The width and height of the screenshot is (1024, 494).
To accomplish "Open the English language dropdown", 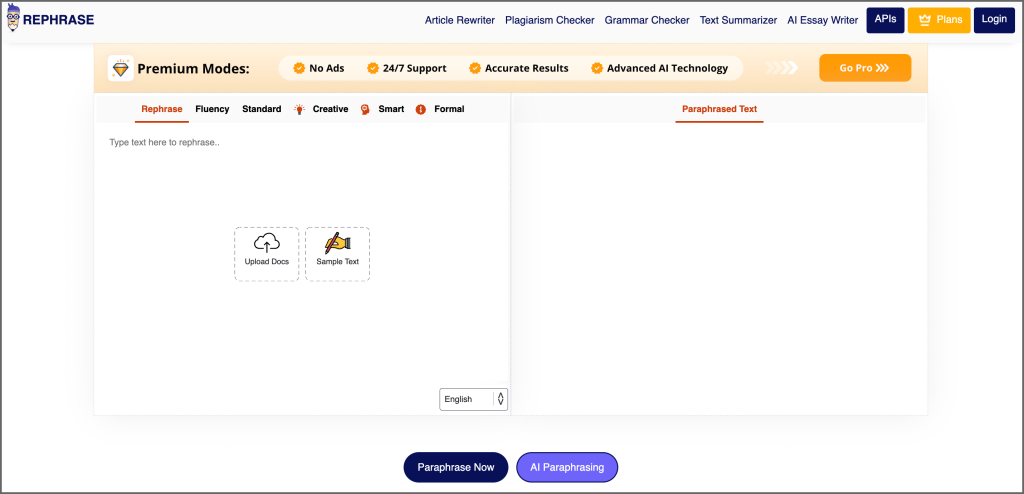I will (x=473, y=399).
